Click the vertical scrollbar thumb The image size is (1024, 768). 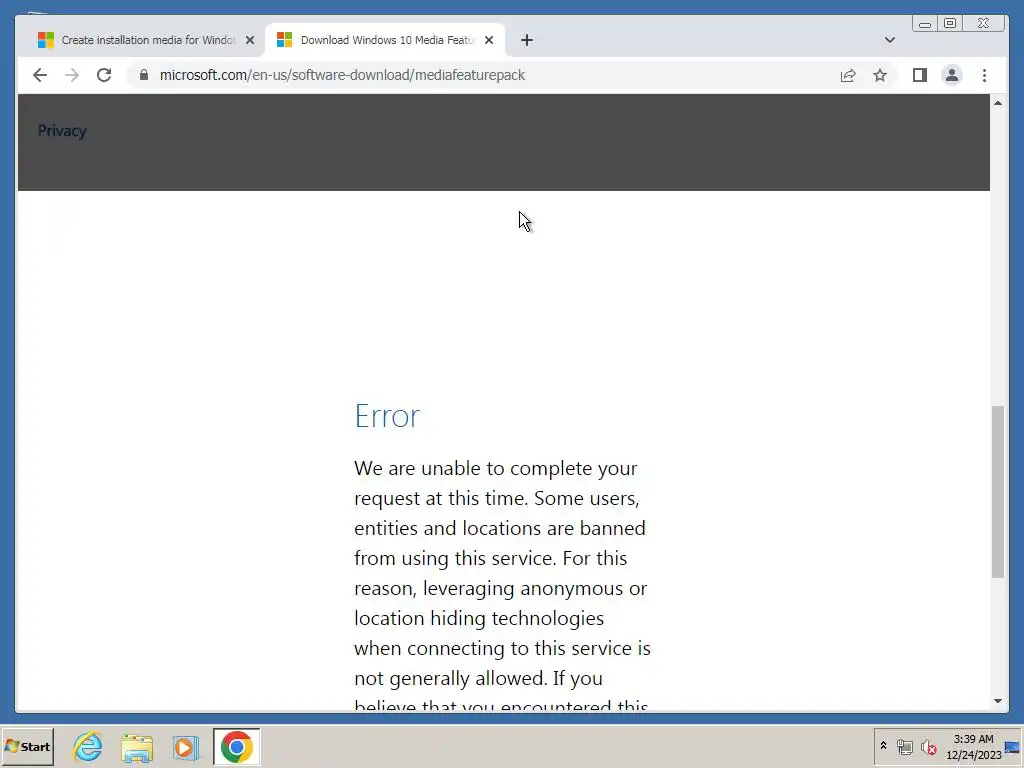tap(997, 492)
